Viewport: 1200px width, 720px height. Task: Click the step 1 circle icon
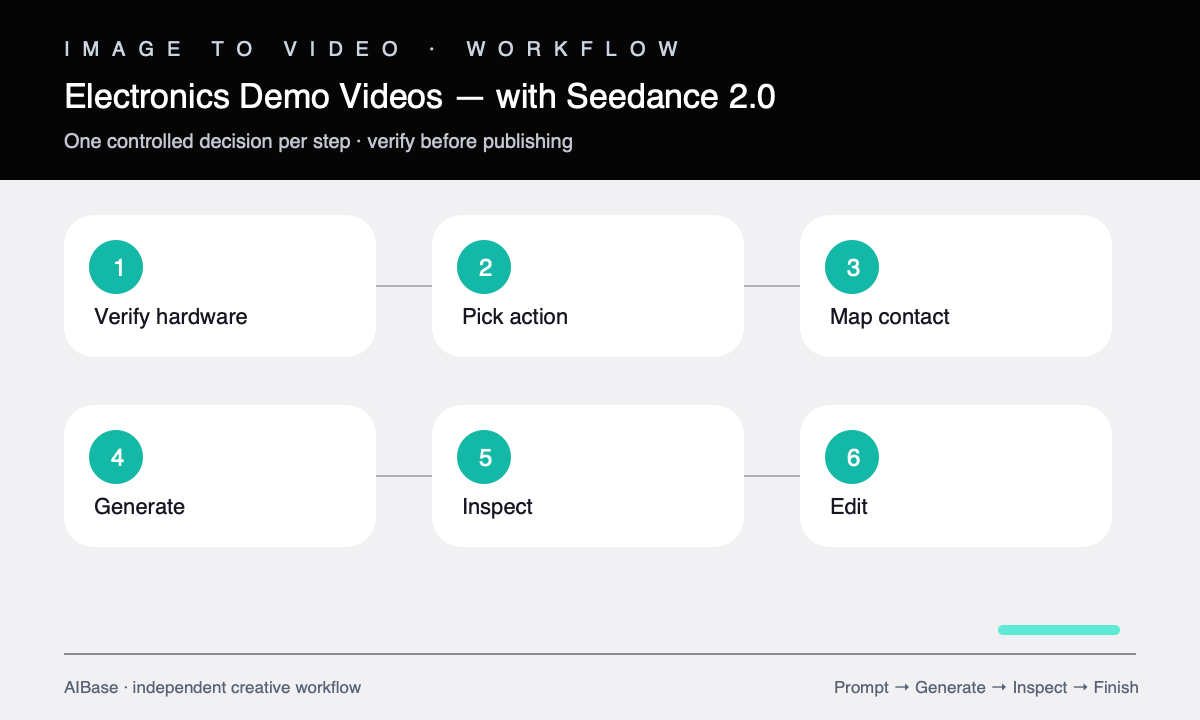point(116,267)
